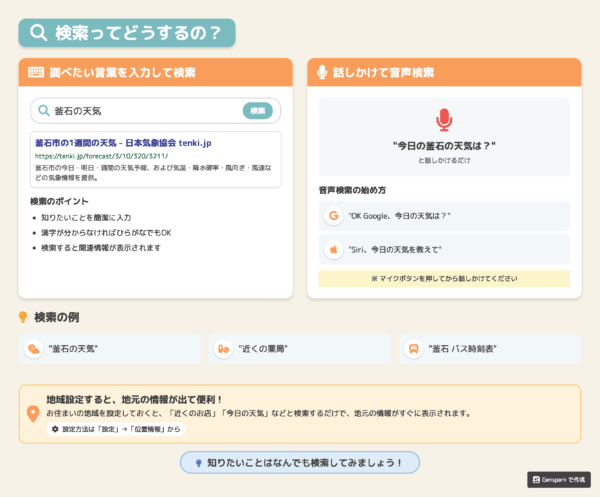Tap the large red microphone icon
600x497 pixels.
444,120
